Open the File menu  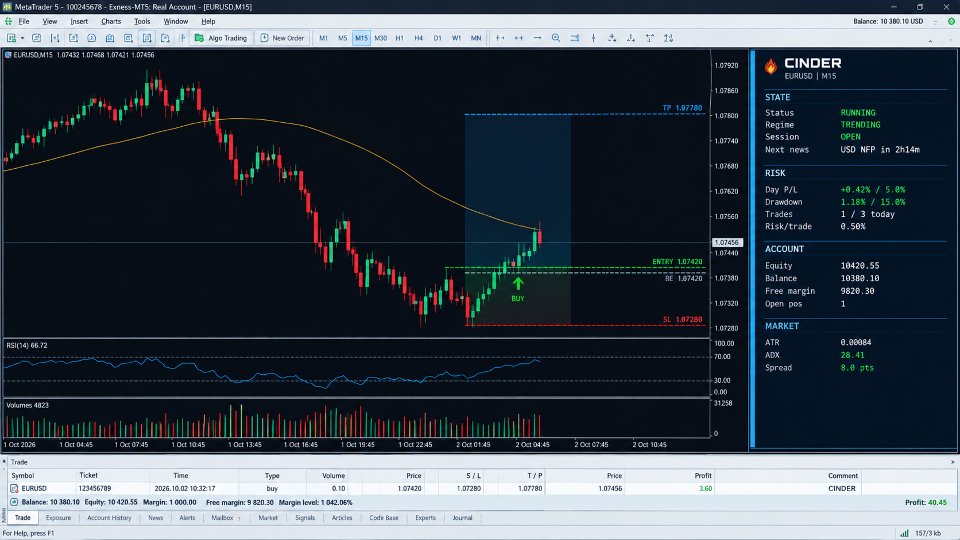[x=24, y=21]
